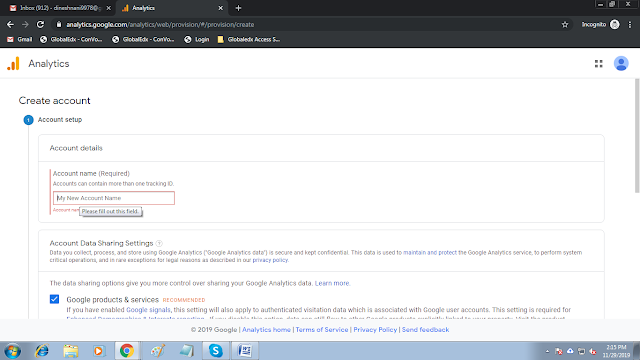640x360 pixels.
Task: Reload the page with refresh icon
Action: point(40,24)
